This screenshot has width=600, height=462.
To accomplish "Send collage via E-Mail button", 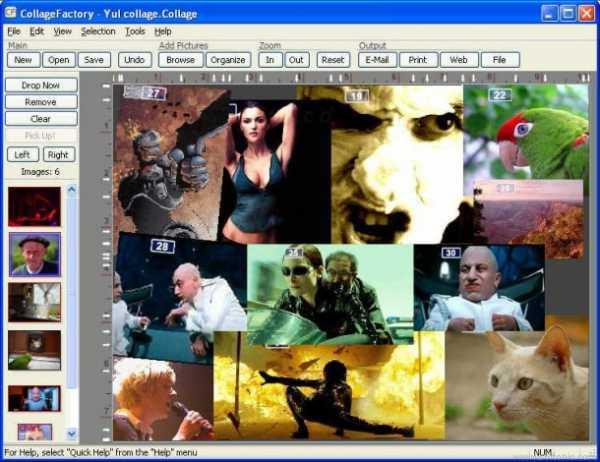I will (377, 60).
